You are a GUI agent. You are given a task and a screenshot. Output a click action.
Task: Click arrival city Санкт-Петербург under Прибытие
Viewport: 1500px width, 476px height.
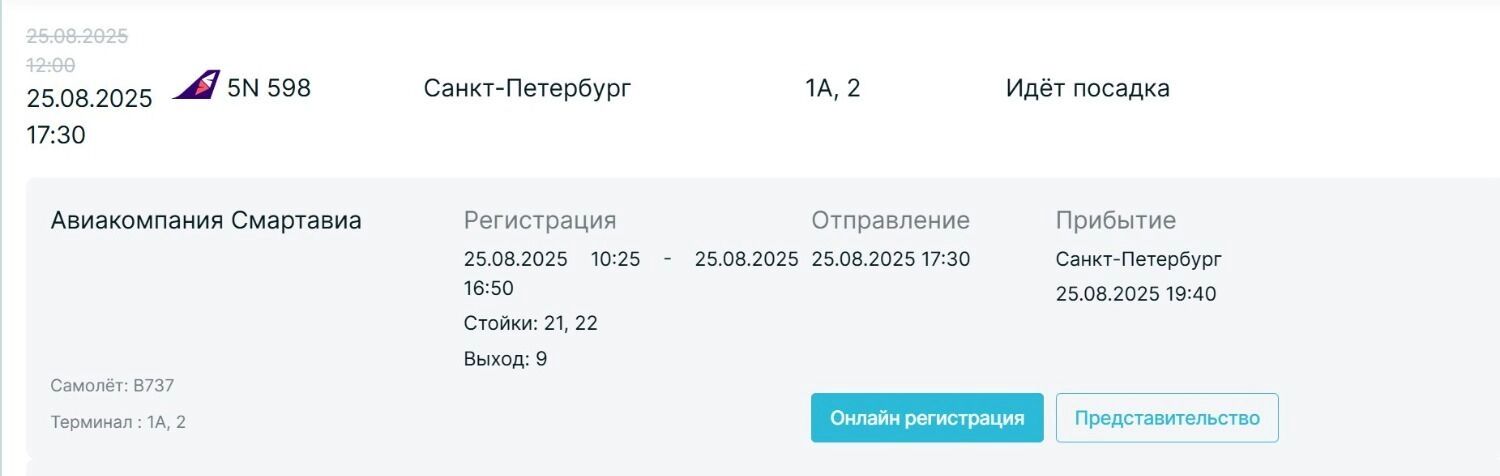(1138, 259)
